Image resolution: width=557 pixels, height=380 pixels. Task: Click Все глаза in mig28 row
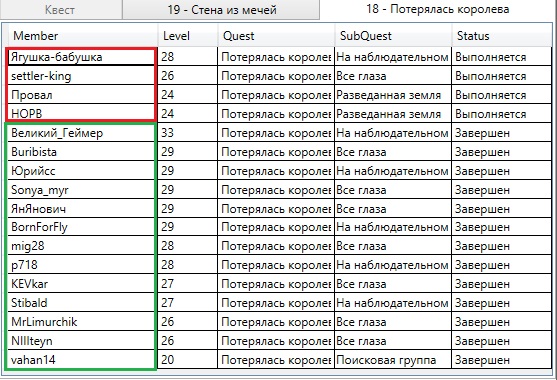[x=393, y=246]
